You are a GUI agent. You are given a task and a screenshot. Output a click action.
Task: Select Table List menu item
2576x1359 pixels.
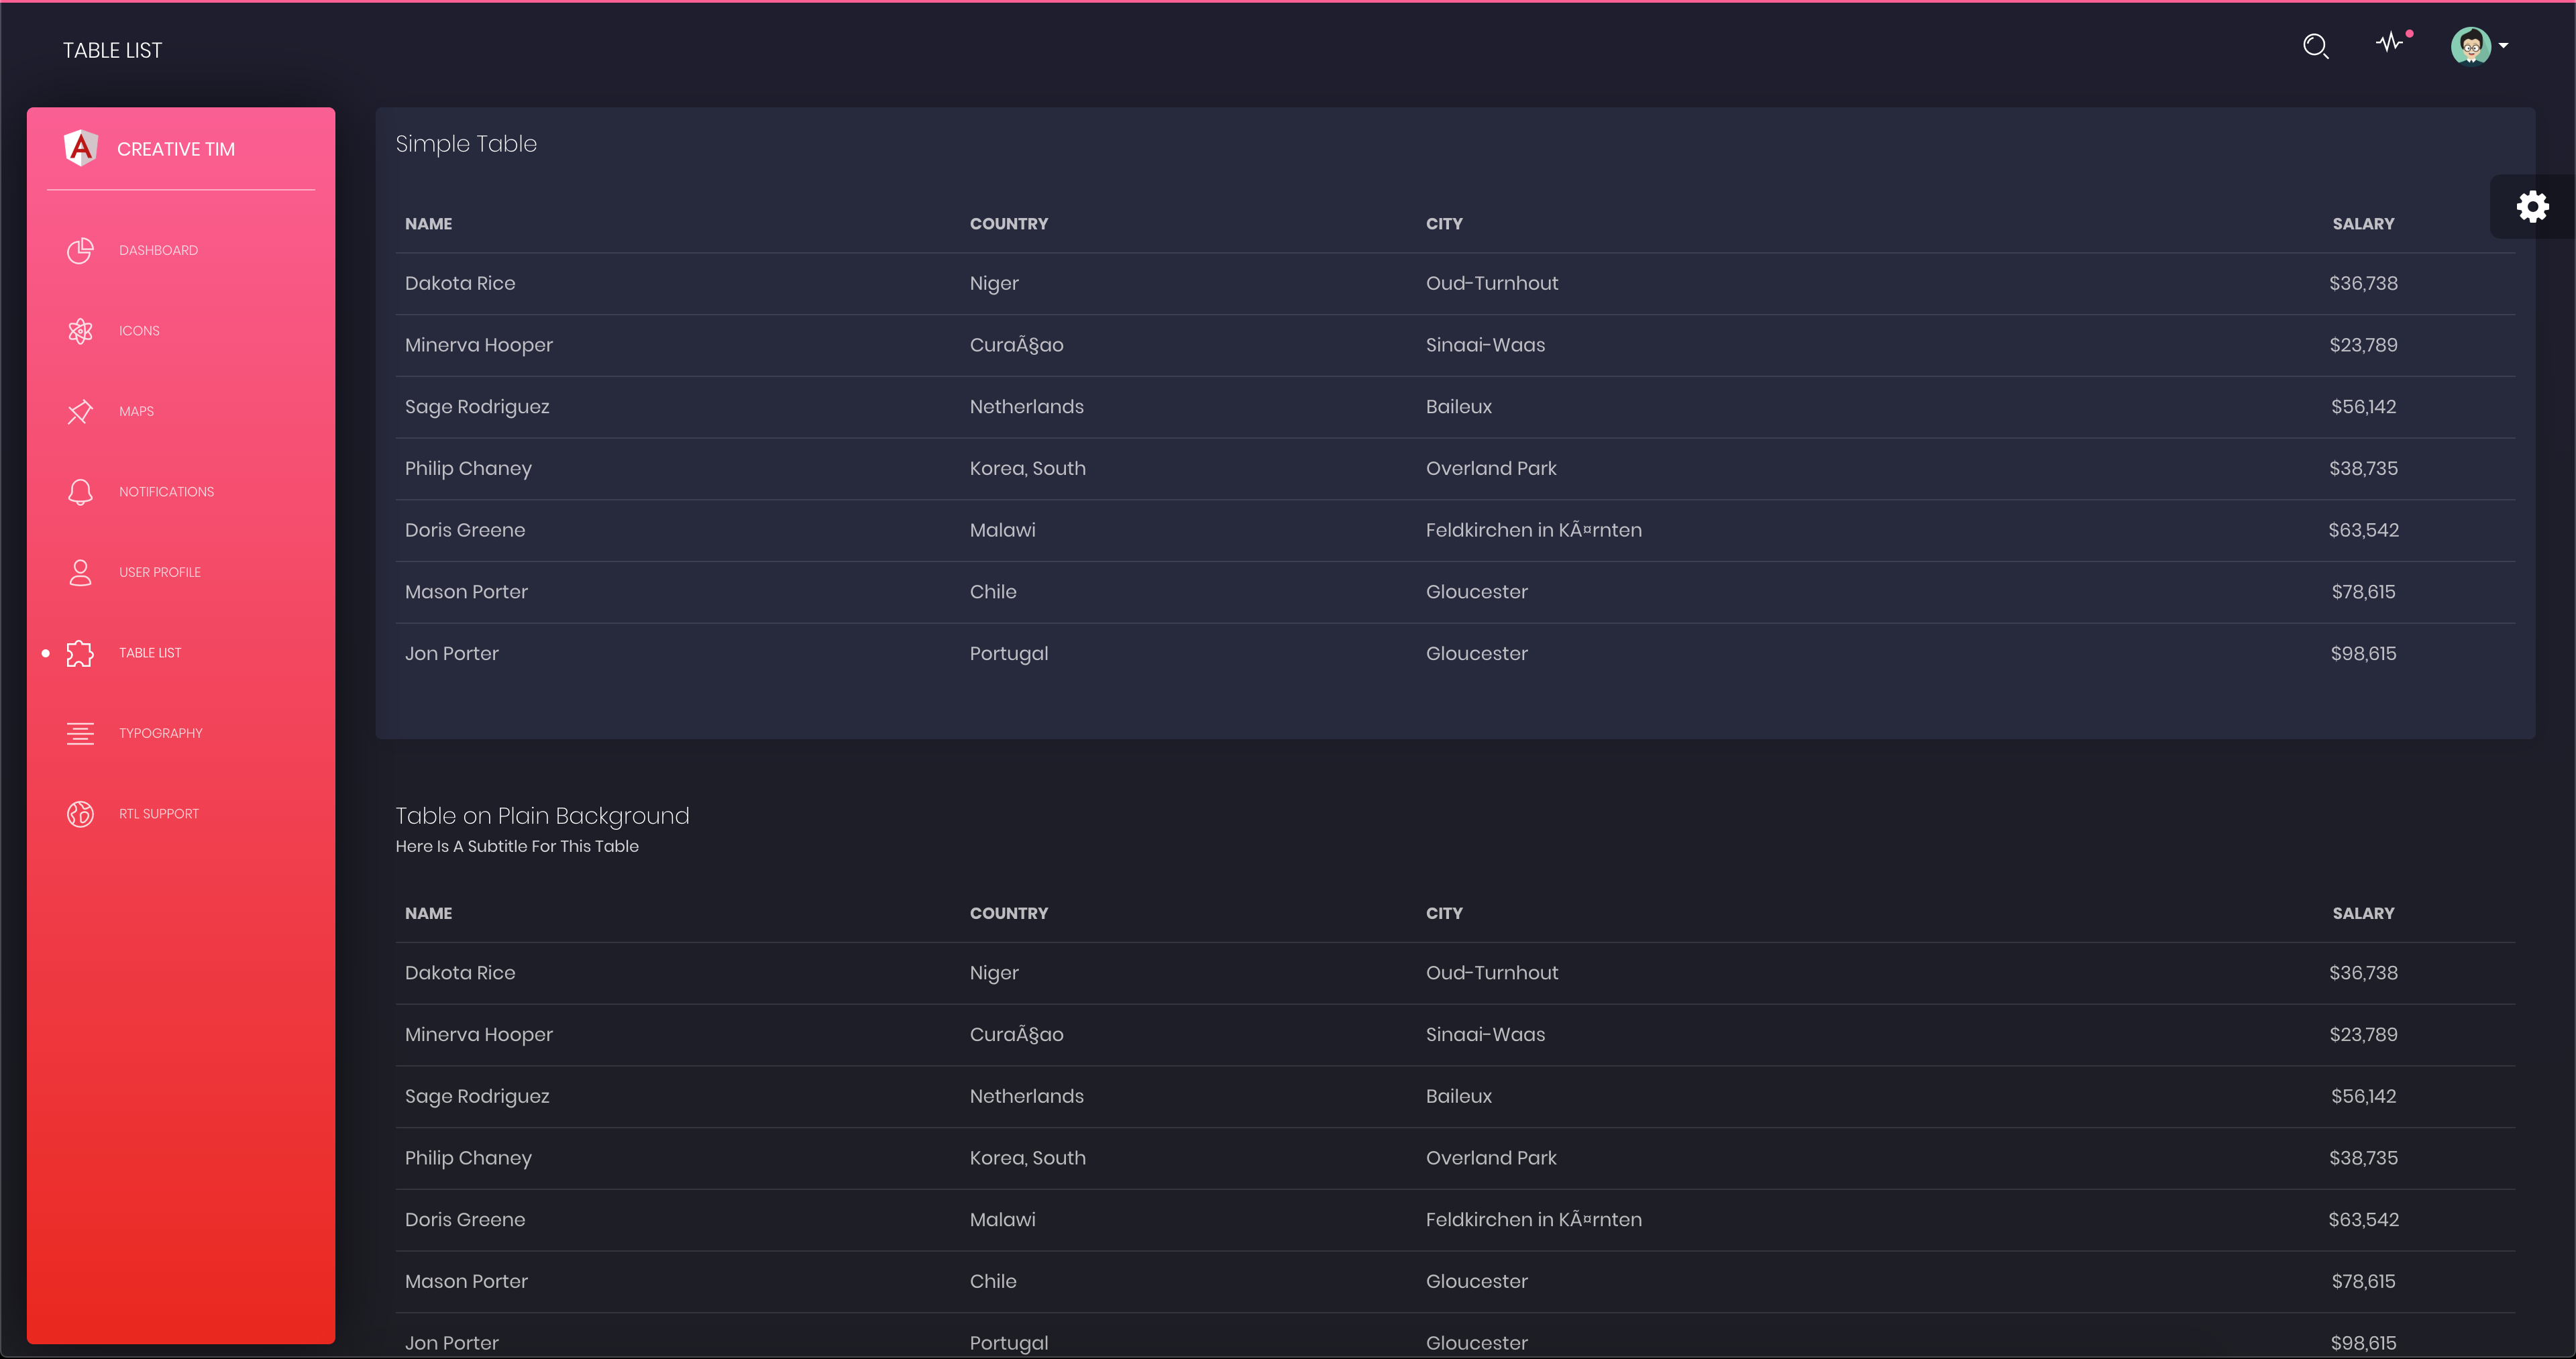click(x=150, y=653)
